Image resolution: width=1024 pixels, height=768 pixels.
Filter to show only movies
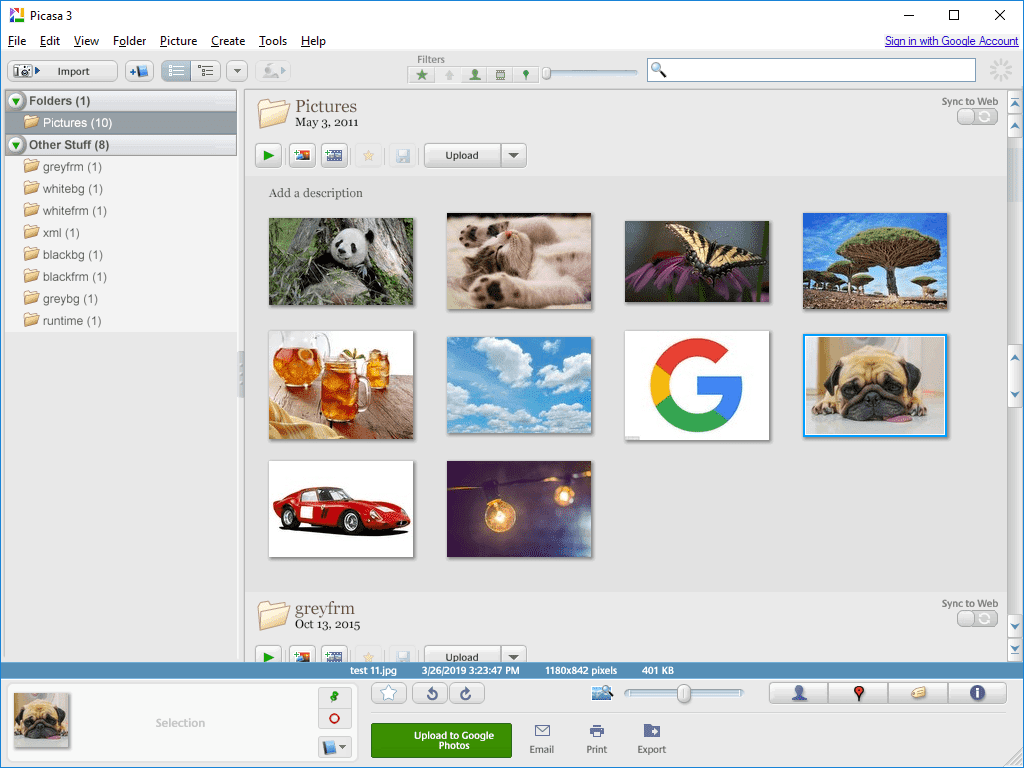(x=500, y=75)
